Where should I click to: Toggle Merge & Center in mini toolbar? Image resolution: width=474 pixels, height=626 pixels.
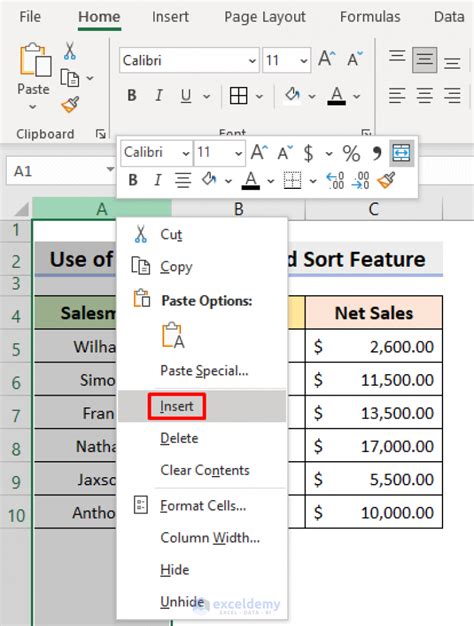click(x=401, y=153)
